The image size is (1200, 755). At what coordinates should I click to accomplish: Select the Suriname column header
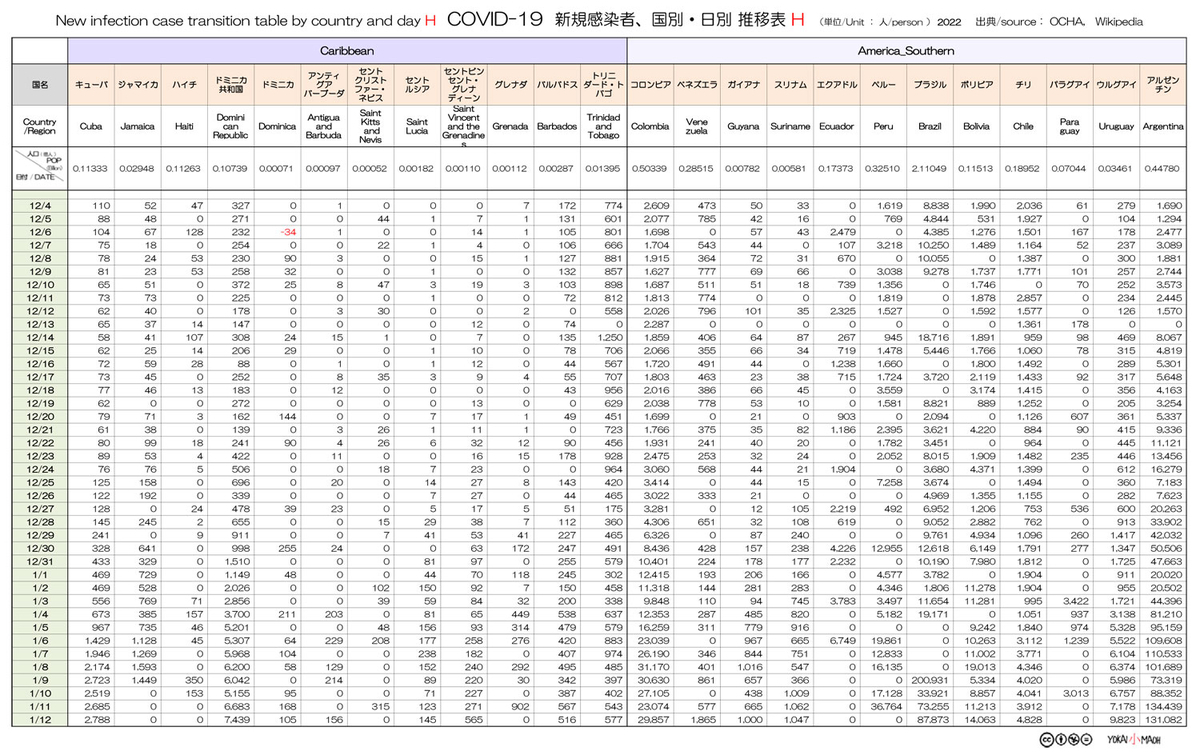(790, 127)
